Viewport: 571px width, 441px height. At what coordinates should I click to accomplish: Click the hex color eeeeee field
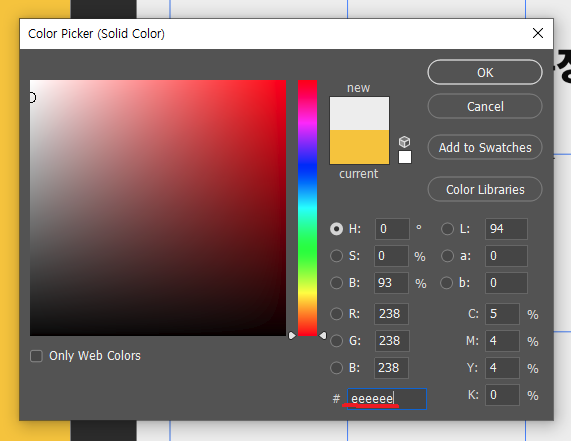click(x=387, y=399)
